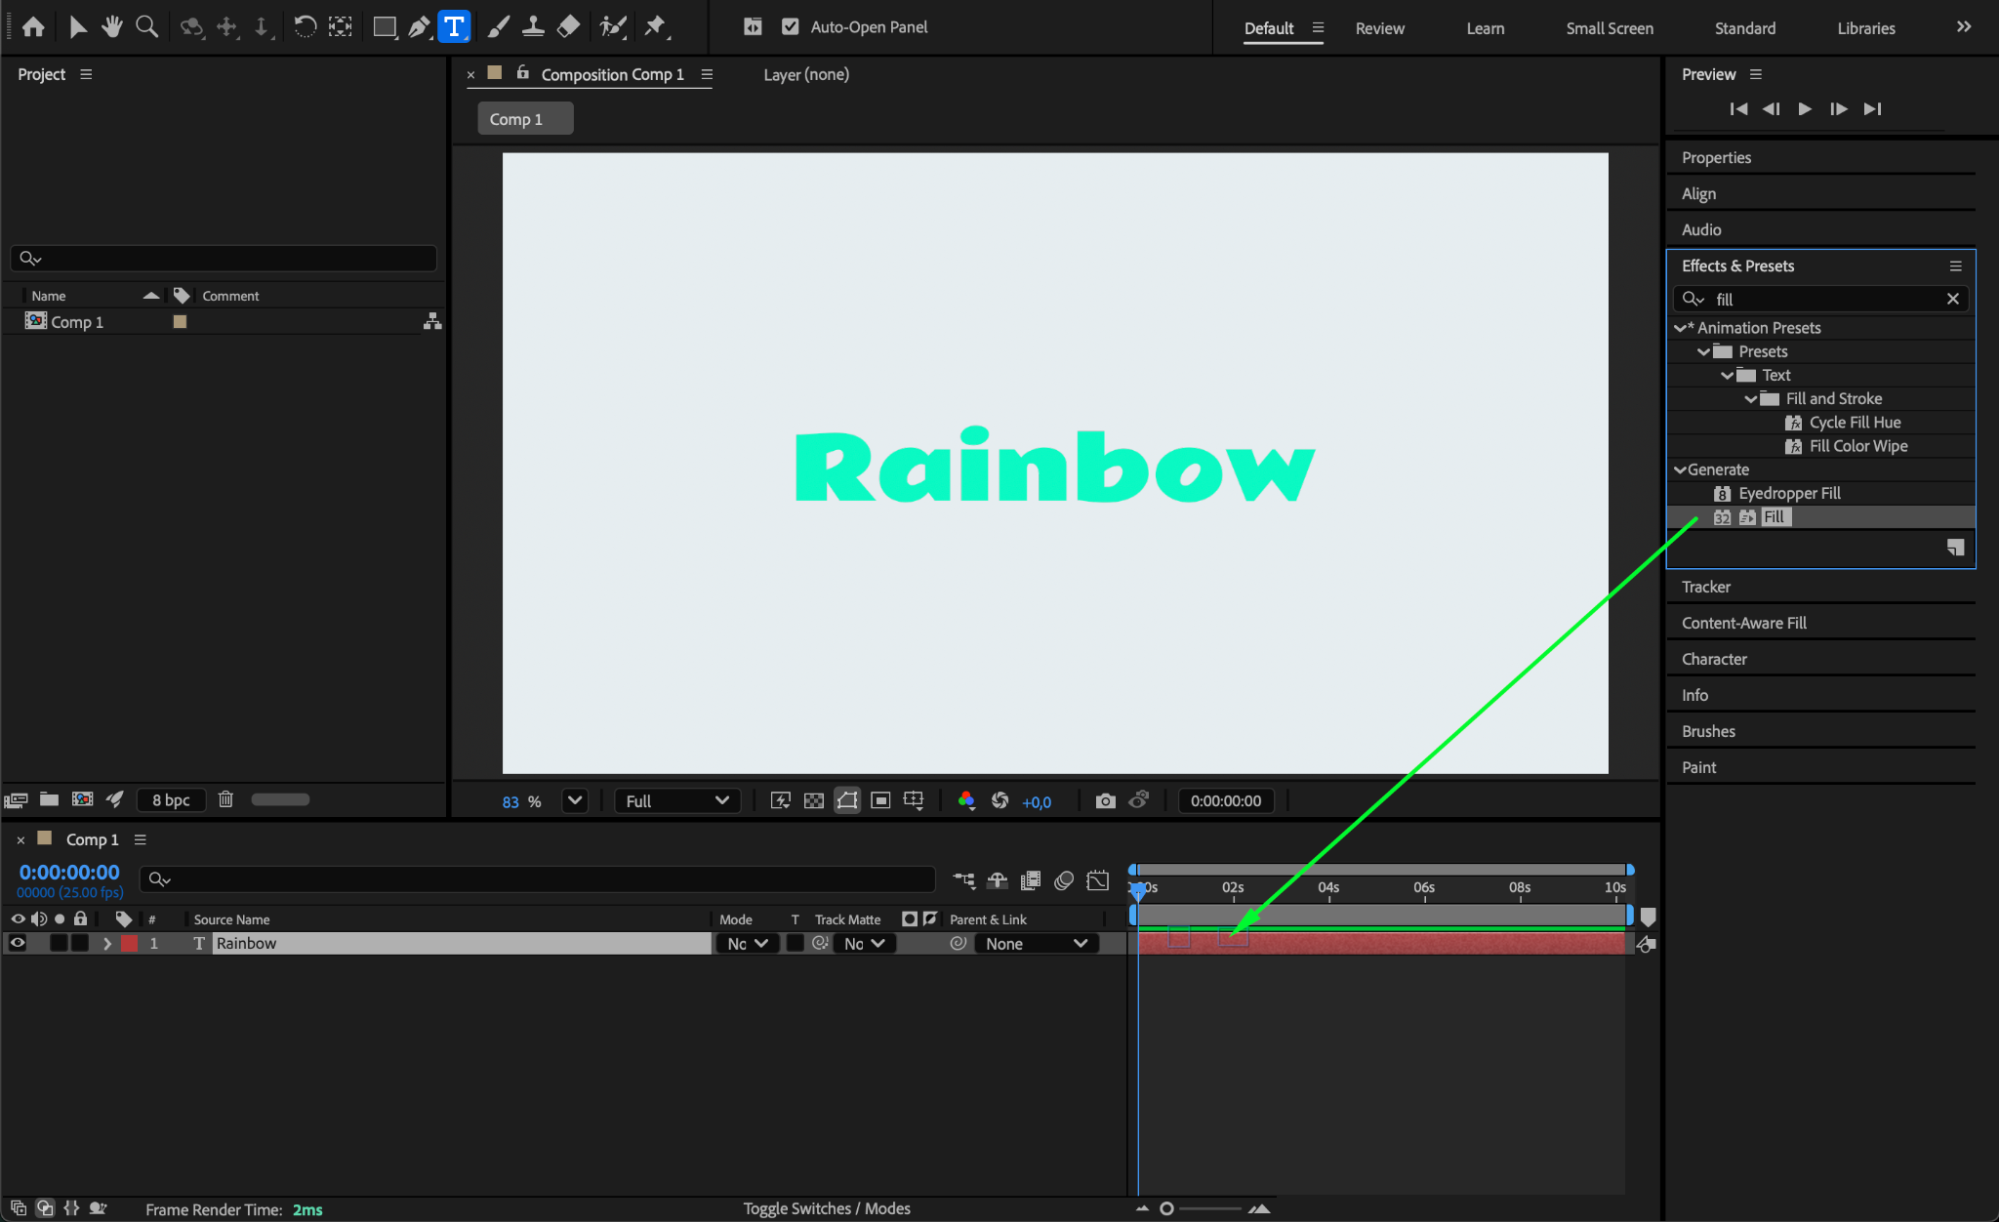Select the Rectangle shape tool

(x=384, y=27)
